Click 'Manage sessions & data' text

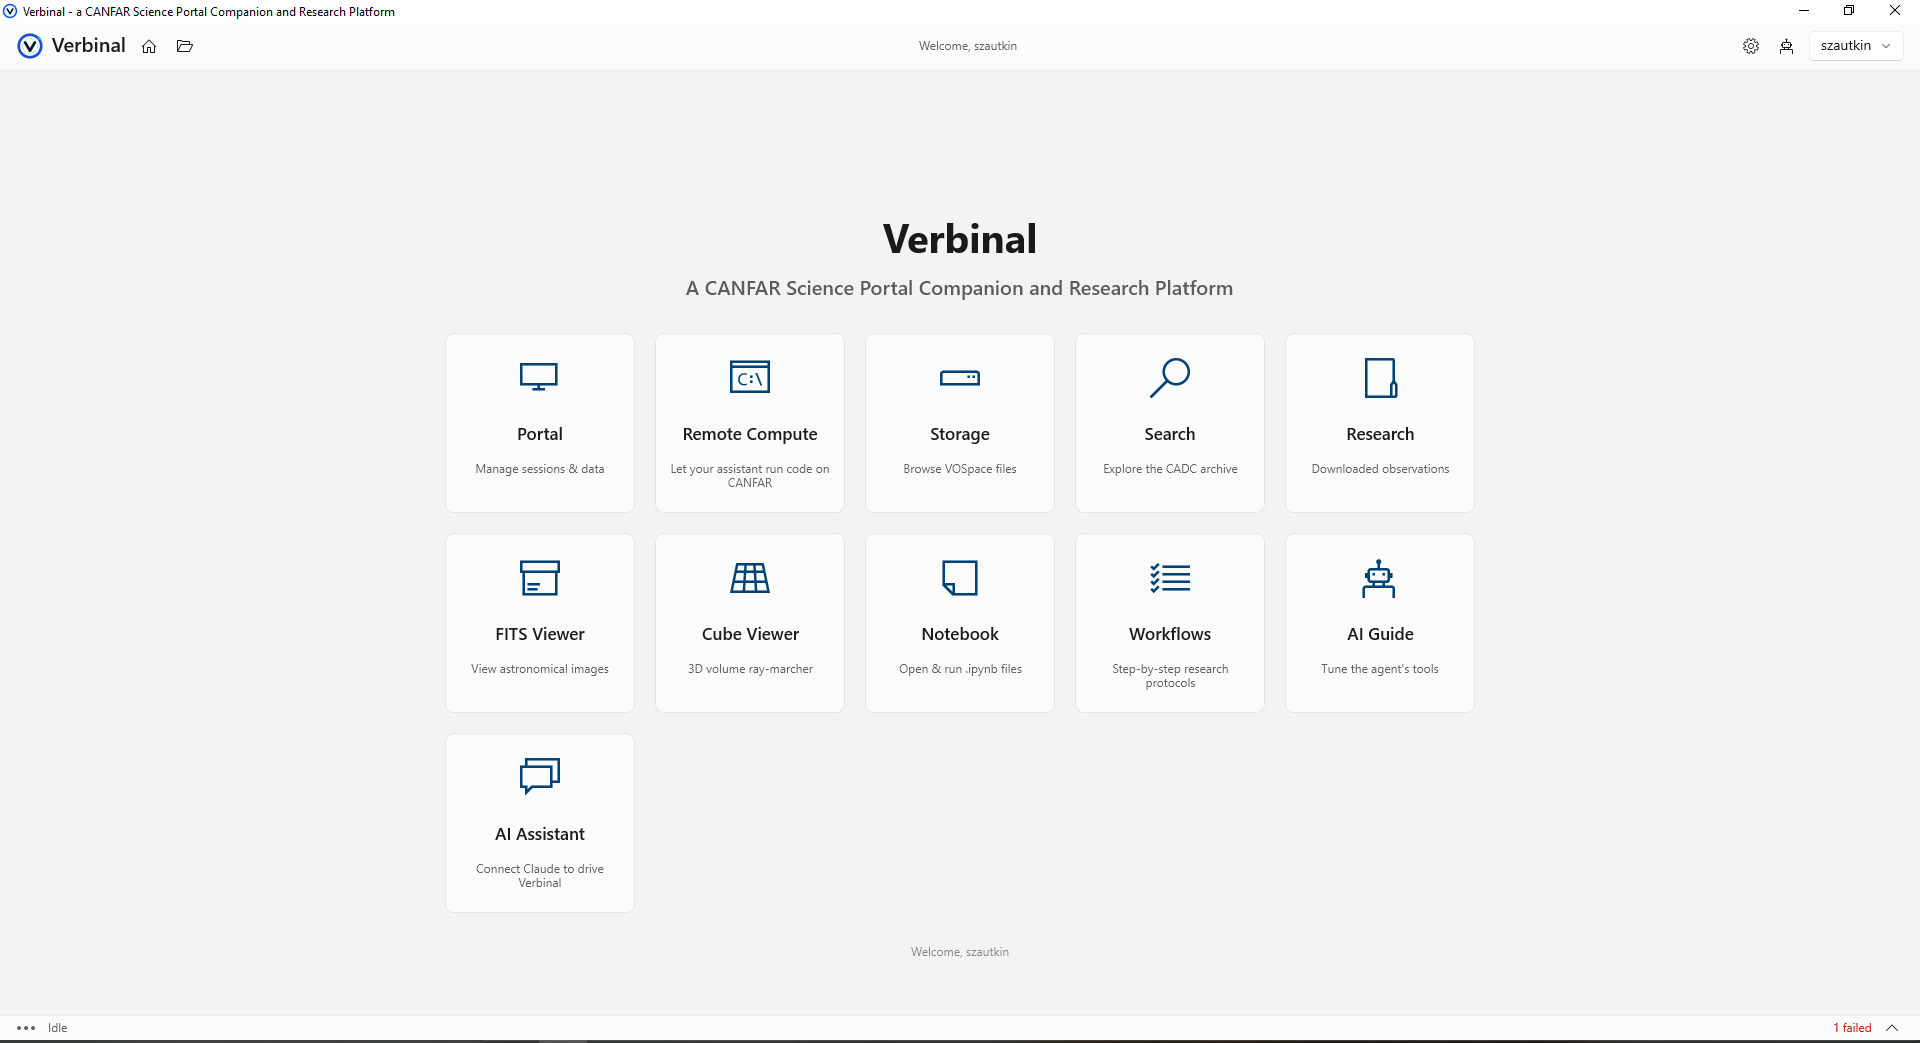(540, 469)
